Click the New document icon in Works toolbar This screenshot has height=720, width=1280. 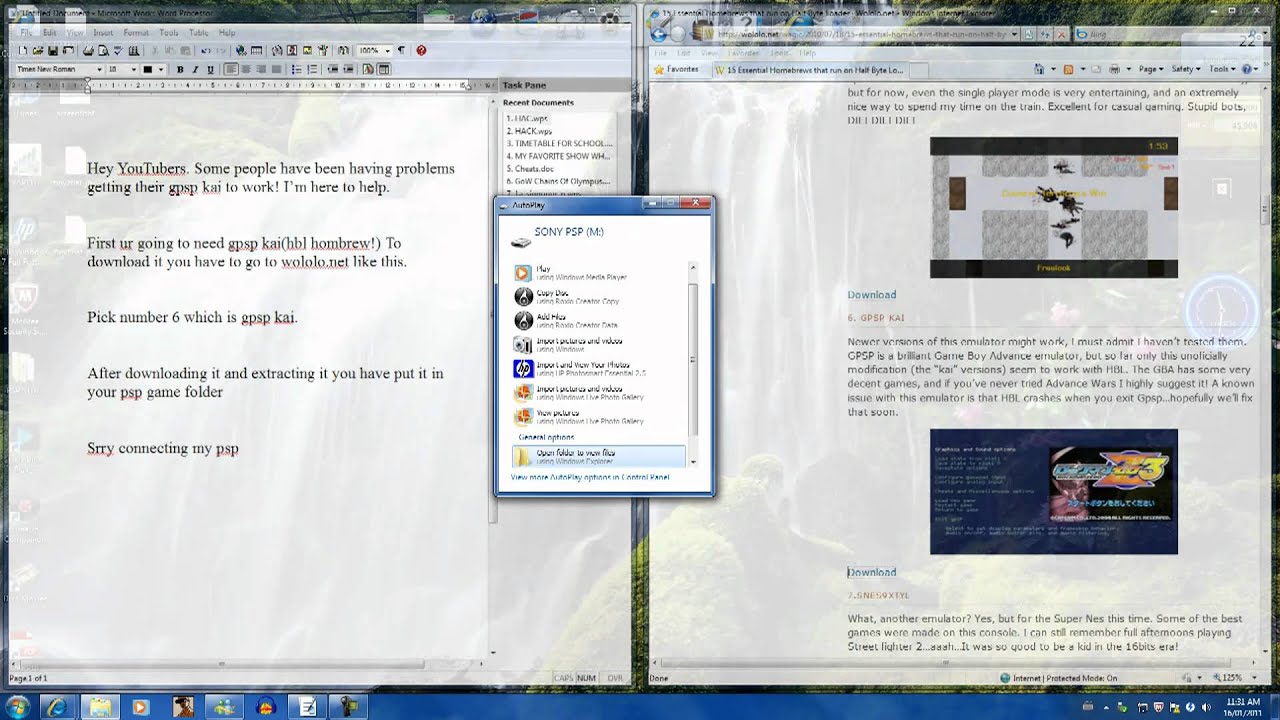pyautogui.click(x=22, y=51)
